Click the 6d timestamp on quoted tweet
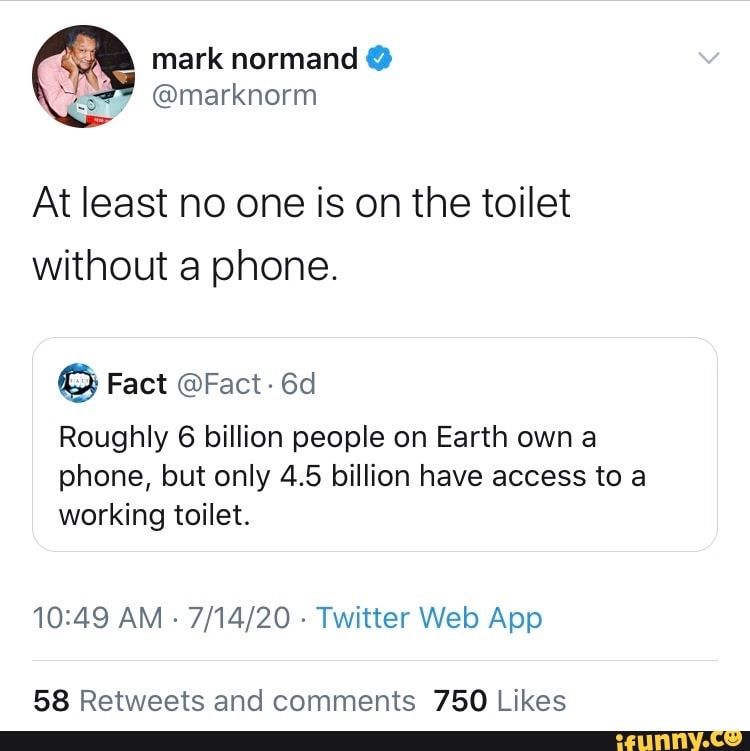The width and height of the screenshot is (750, 751). tap(298, 384)
